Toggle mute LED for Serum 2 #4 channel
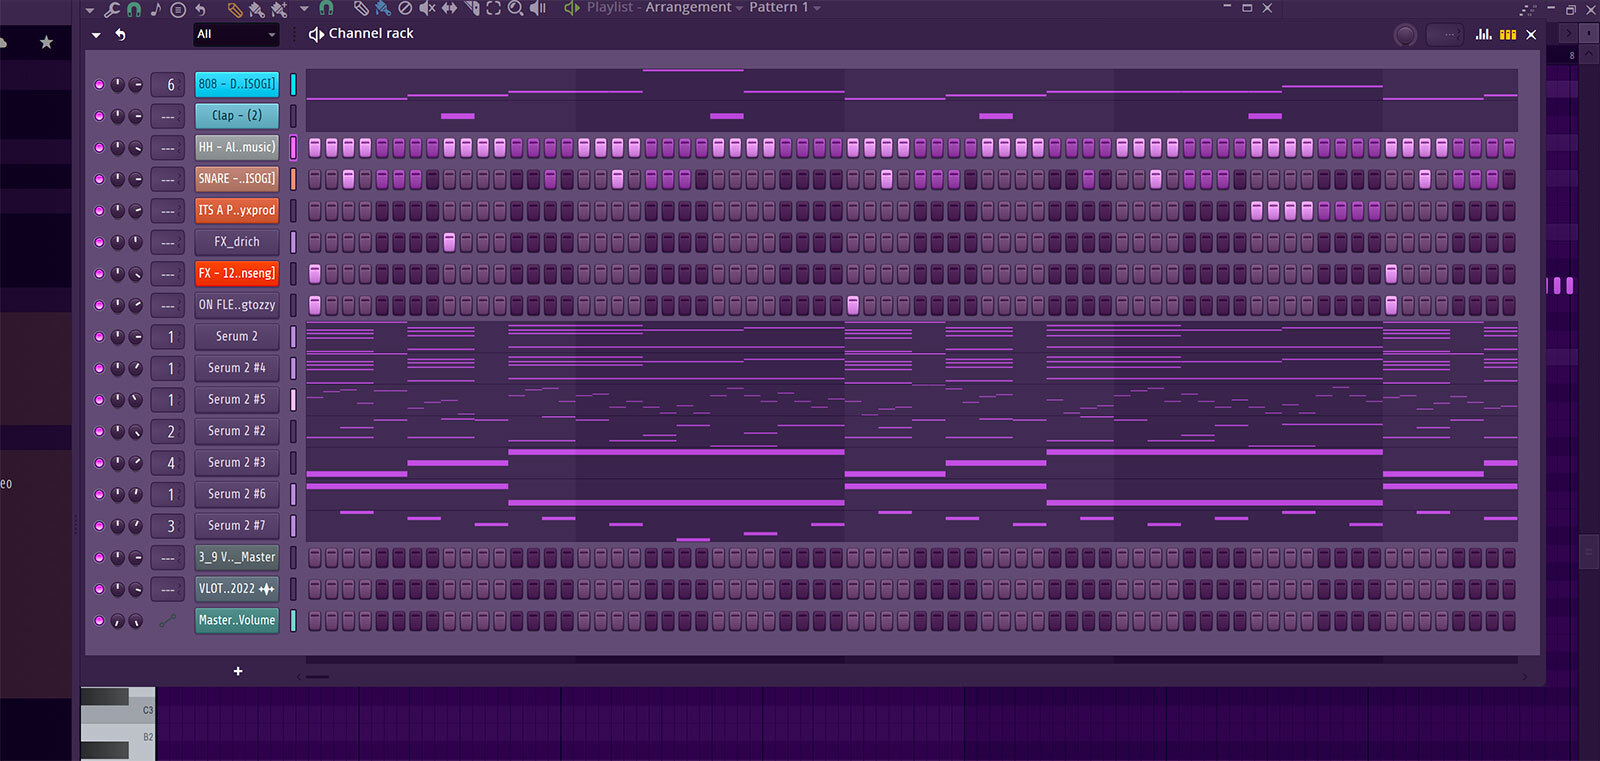 coord(99,368)
